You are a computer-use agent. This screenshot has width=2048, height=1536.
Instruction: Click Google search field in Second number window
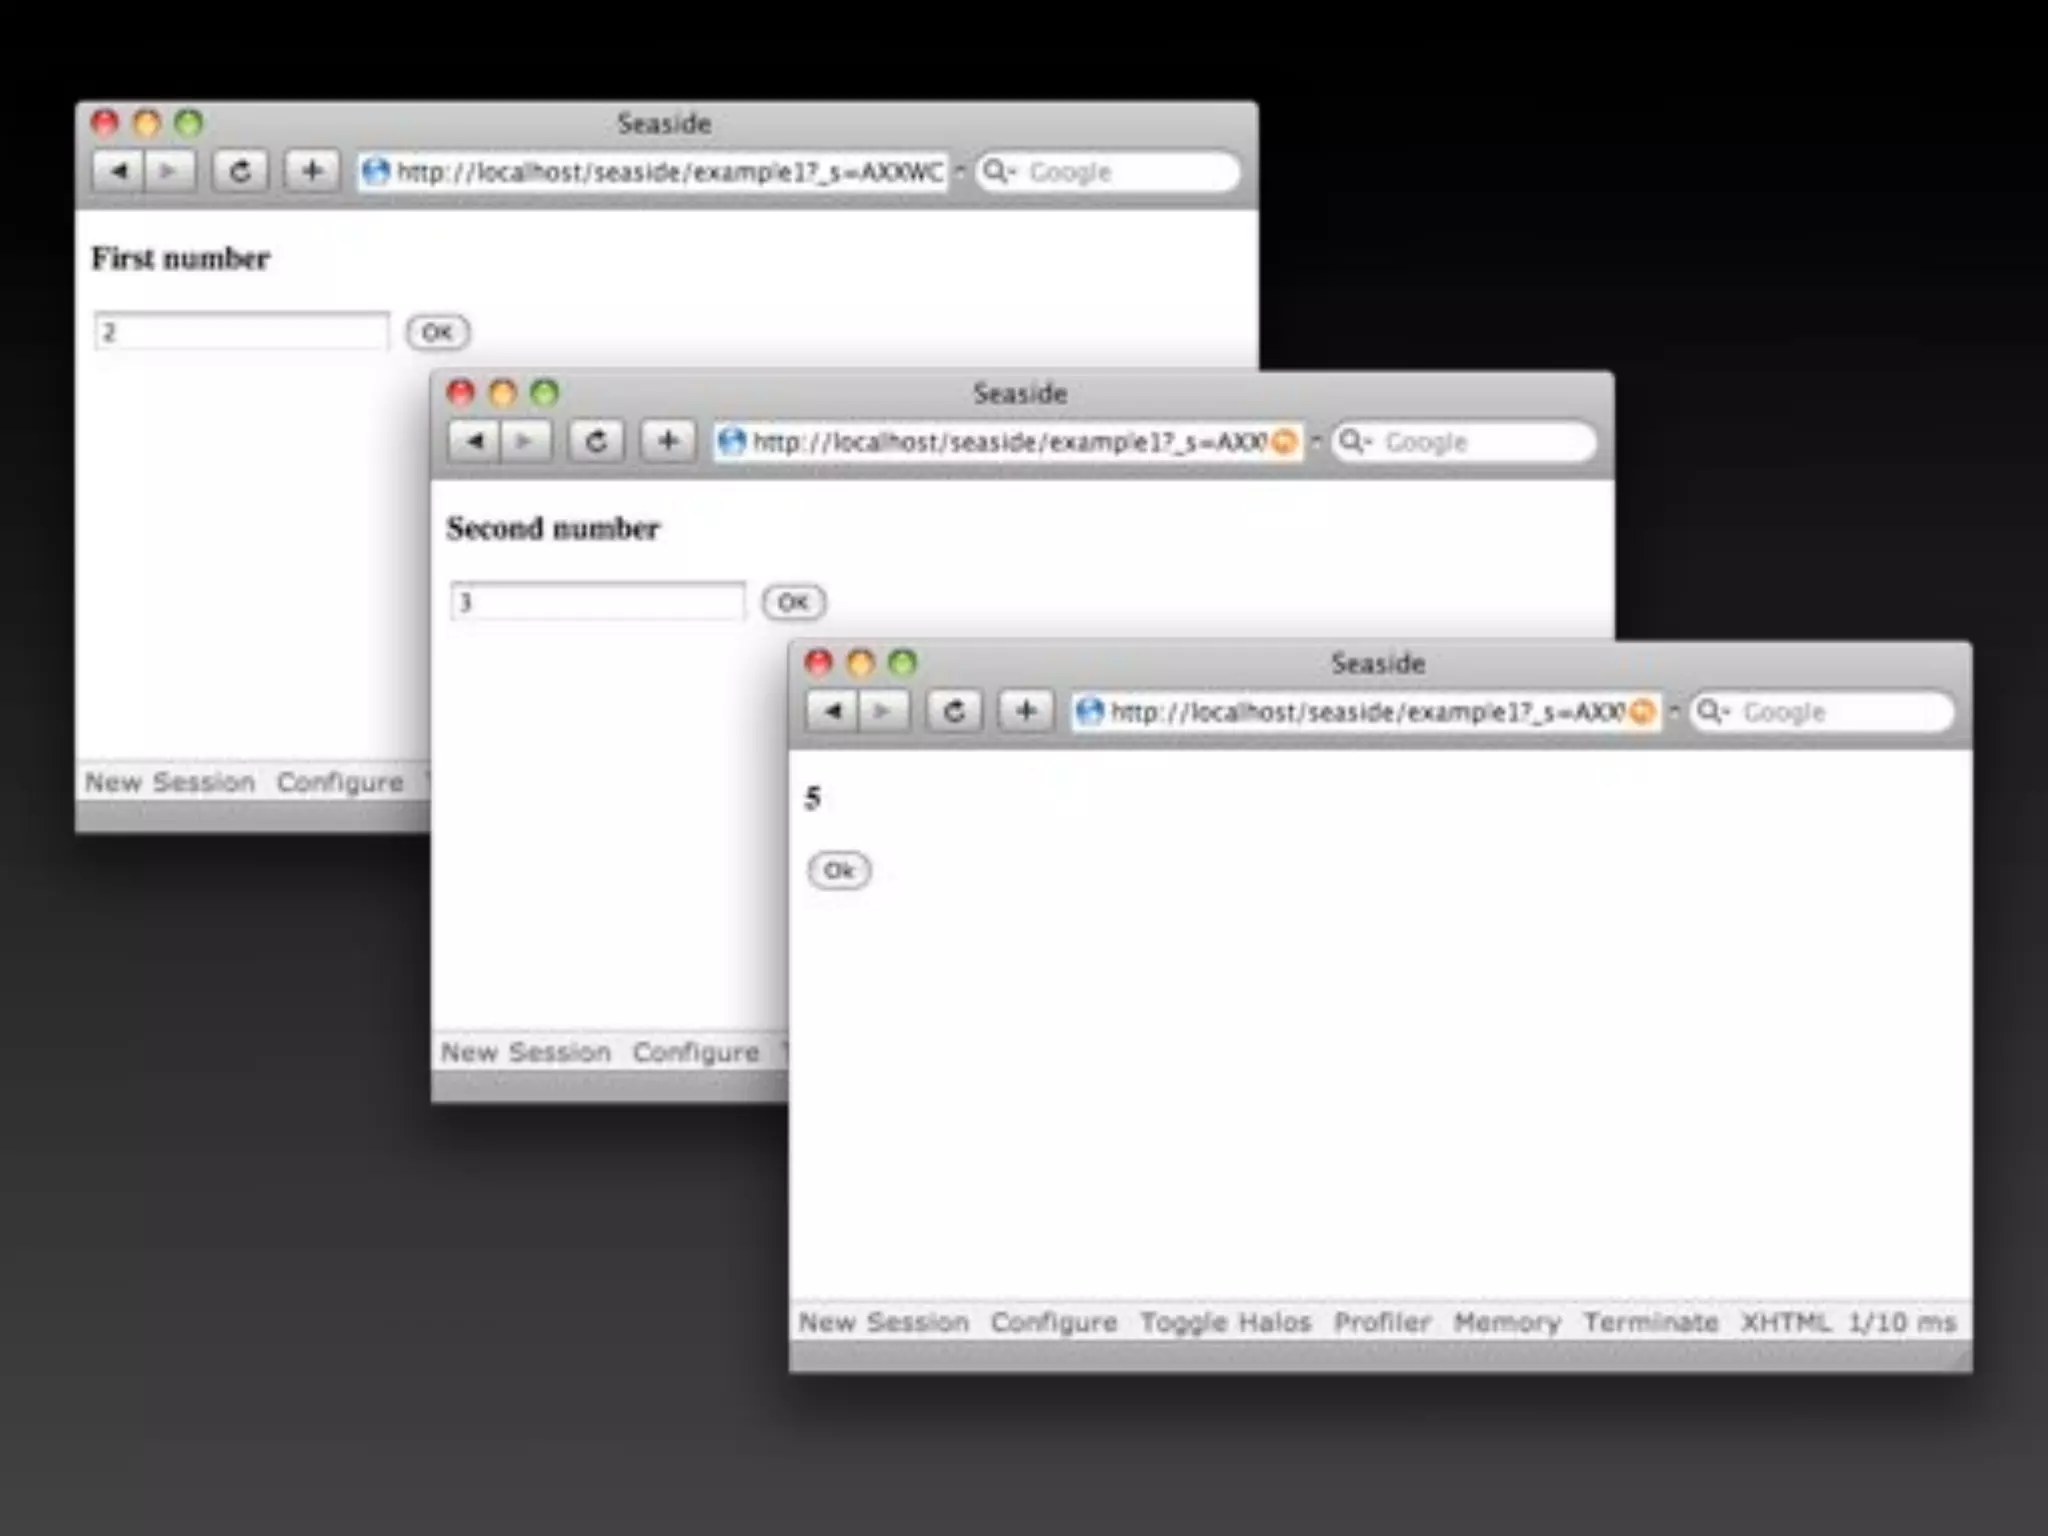pos(1464,442)
